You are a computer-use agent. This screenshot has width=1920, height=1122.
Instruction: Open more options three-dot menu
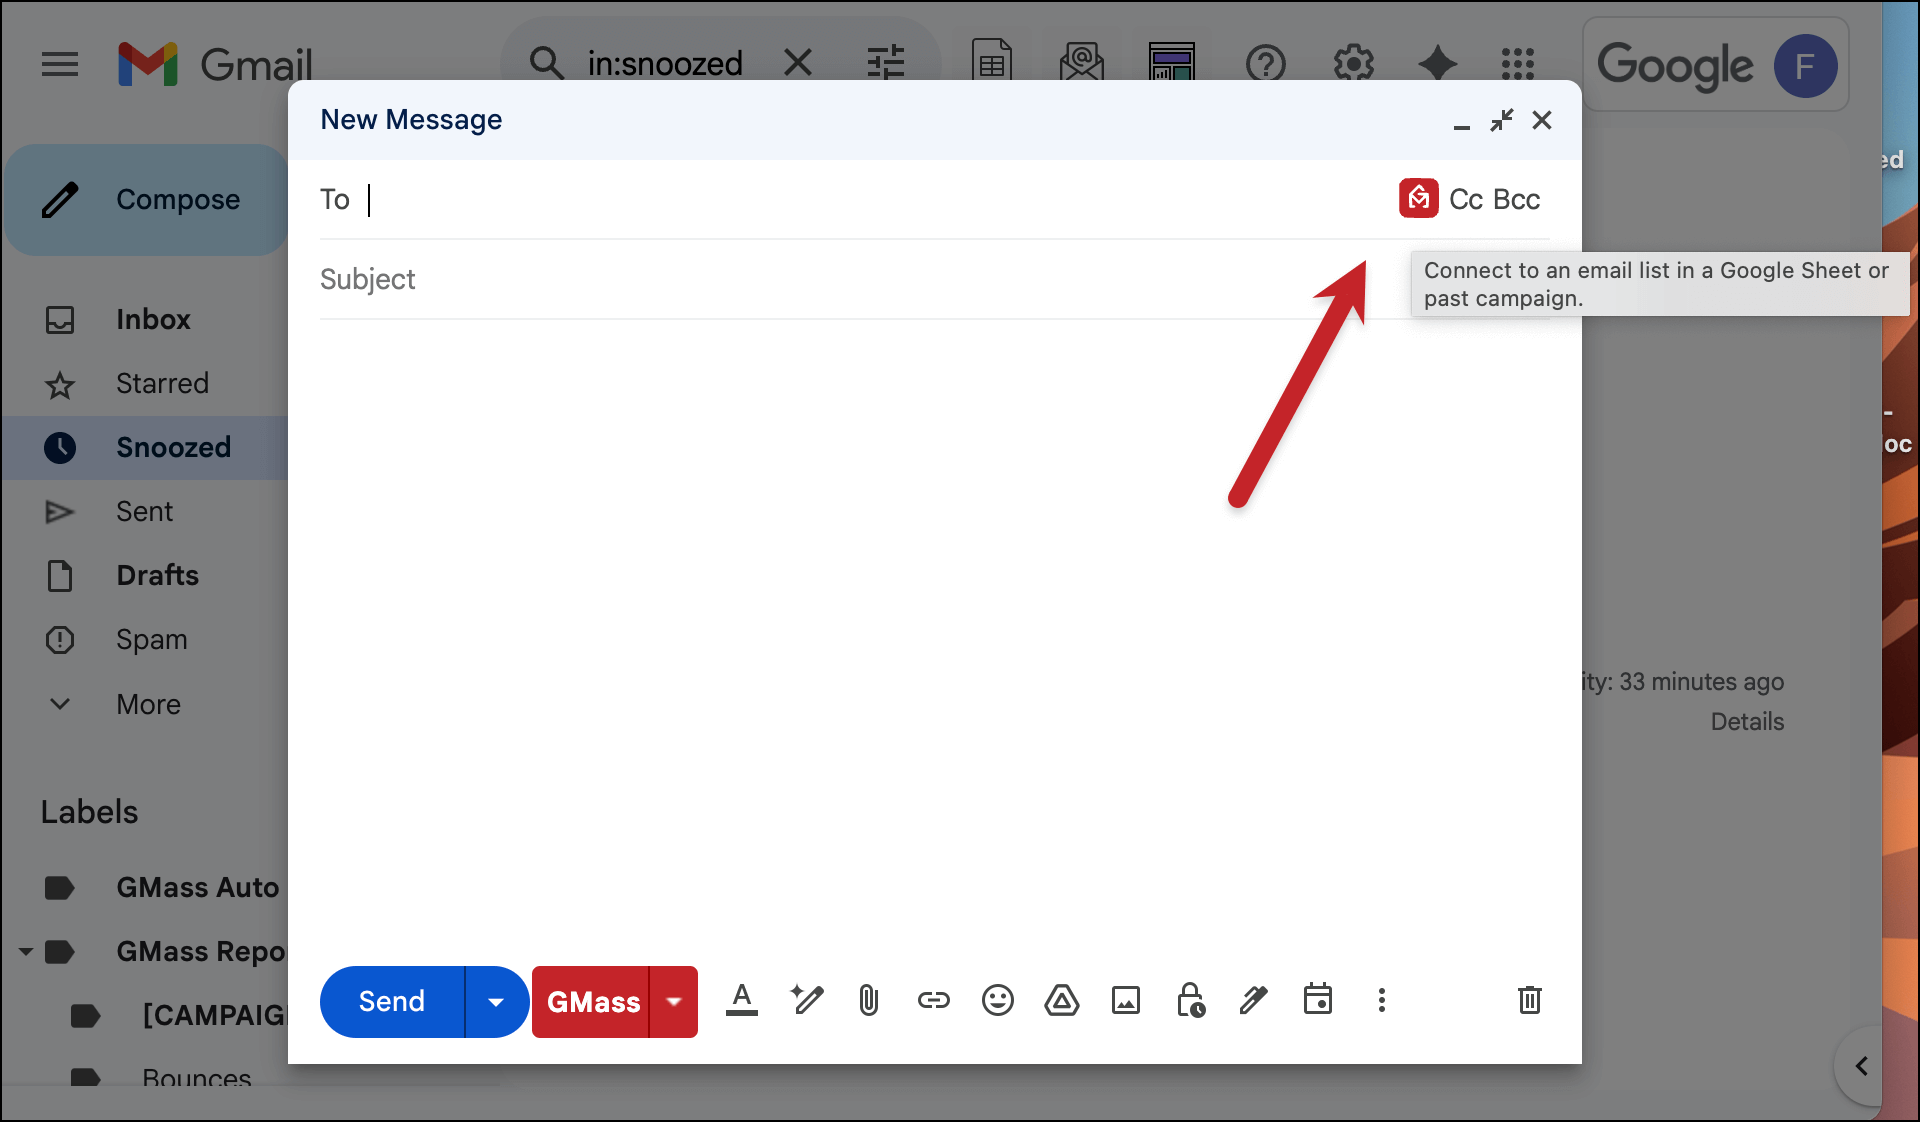[x=1382, y=1000]
